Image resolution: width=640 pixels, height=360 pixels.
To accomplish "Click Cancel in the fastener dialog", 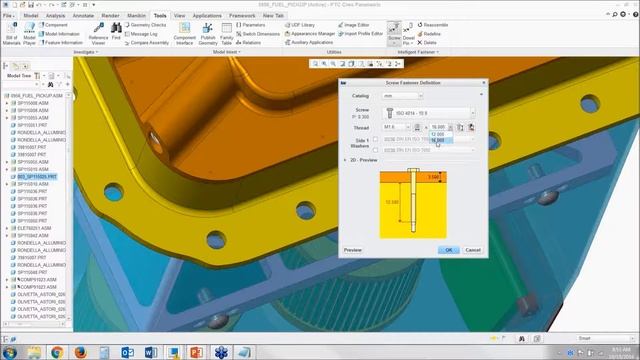I will (473, 250).
